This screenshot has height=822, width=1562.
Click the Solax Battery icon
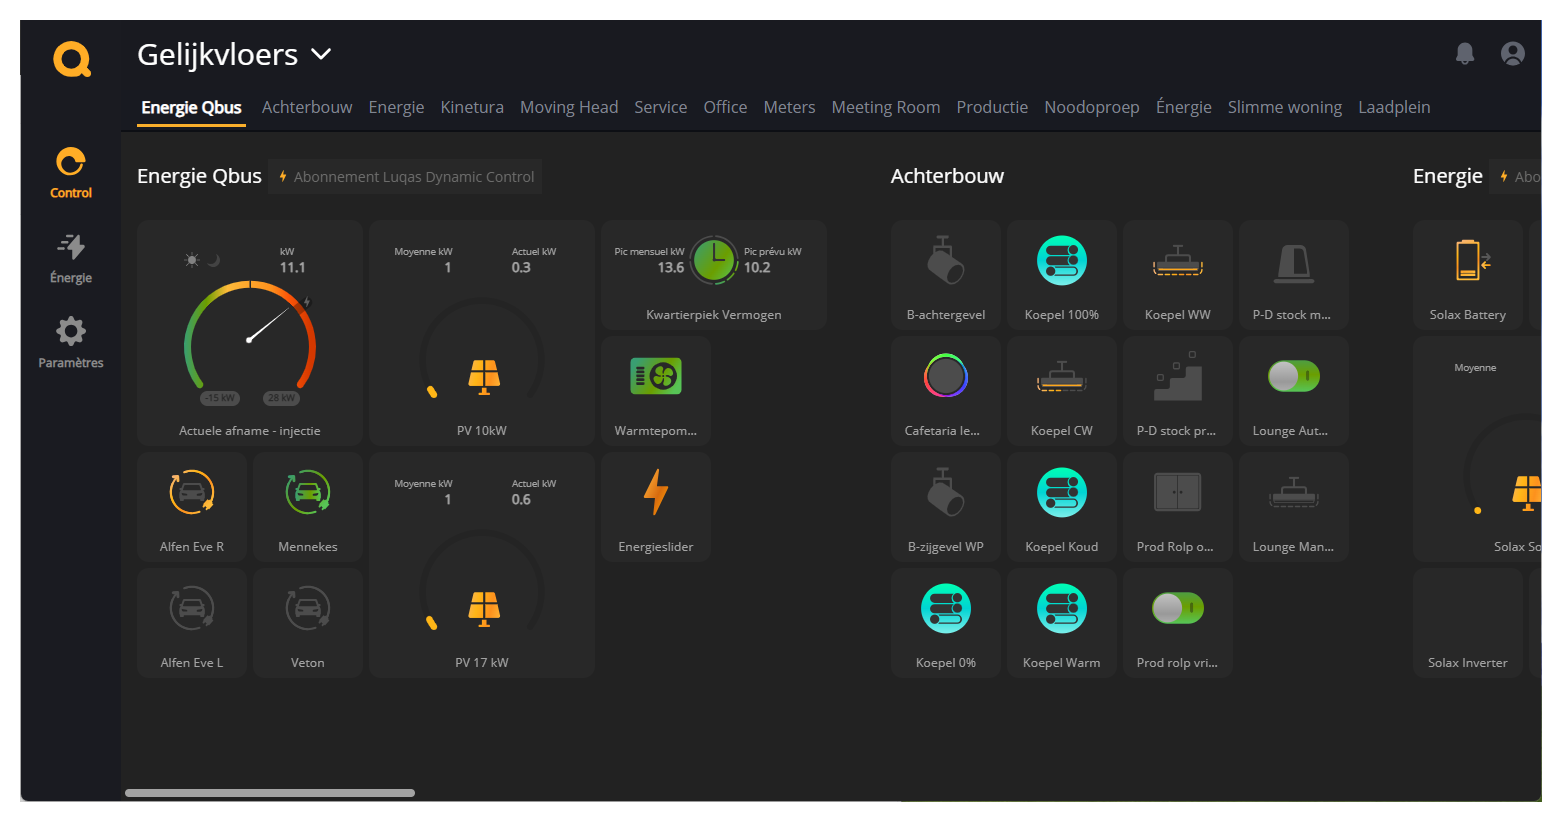point(1468,261)
